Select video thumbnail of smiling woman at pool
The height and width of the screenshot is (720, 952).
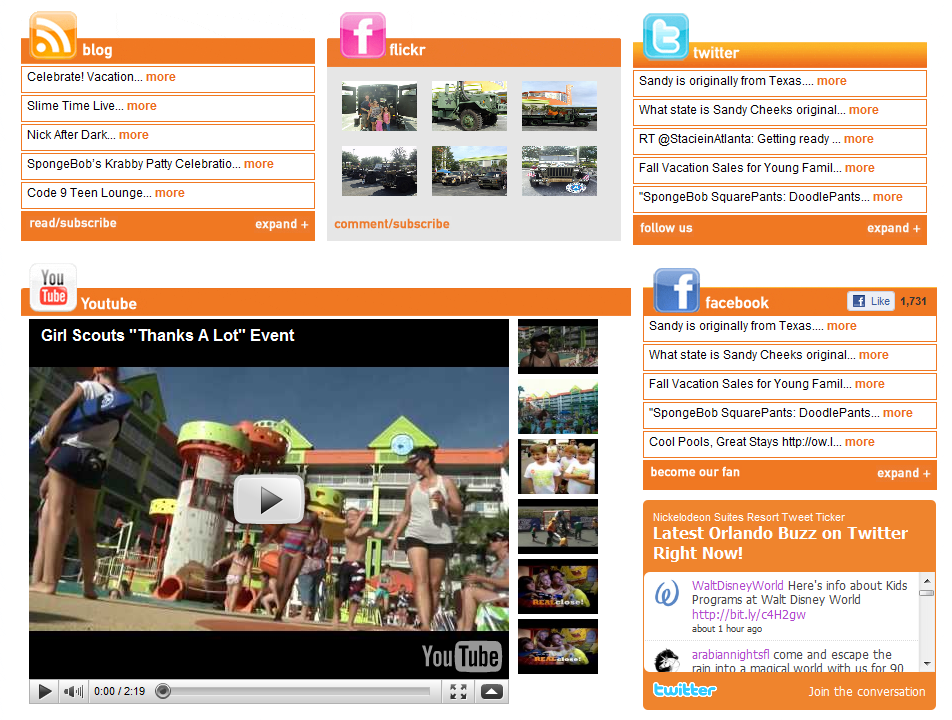pos(558,347)
